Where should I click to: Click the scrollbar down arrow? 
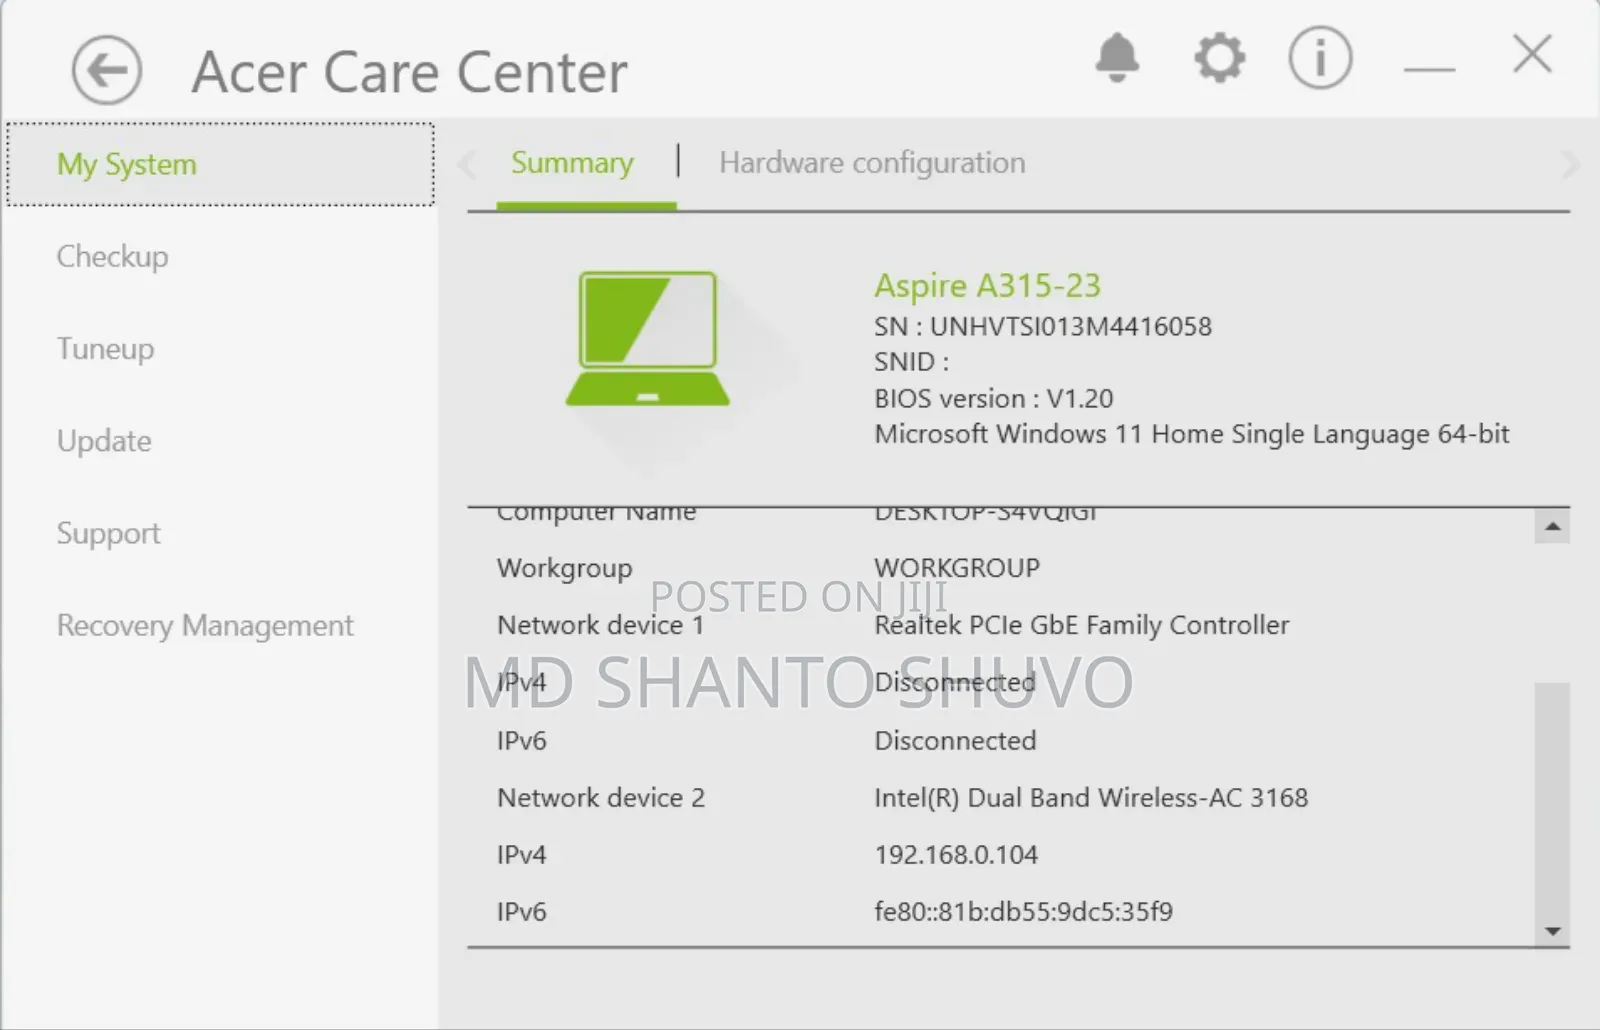point(1552,931)
